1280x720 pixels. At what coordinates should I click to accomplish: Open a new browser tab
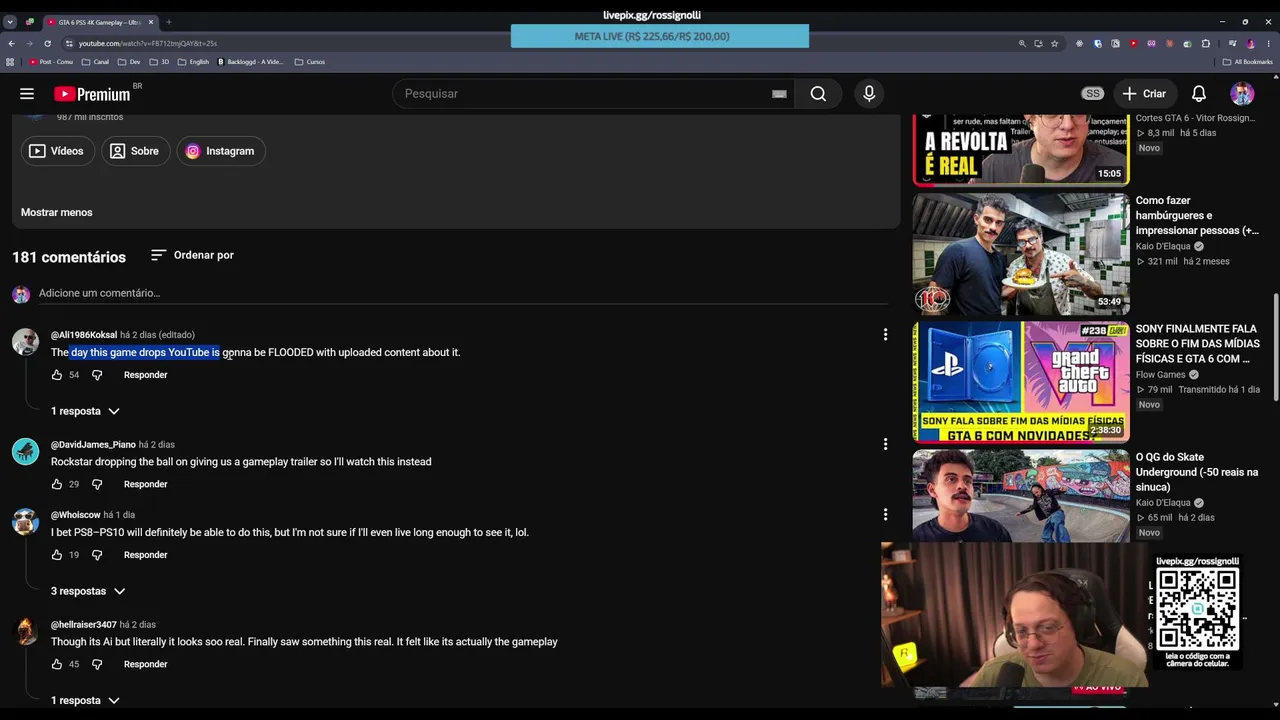pos(169,22)
